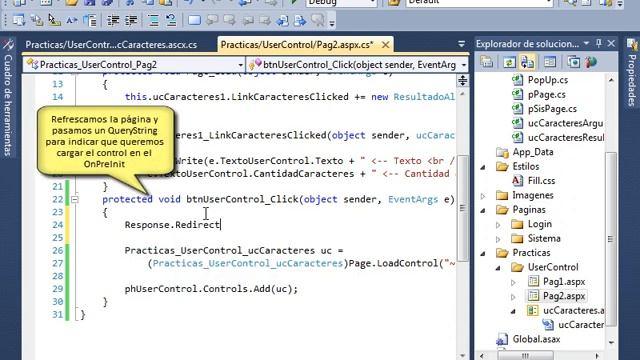
Task: Open Propiedades side tab
Action: 632,73
